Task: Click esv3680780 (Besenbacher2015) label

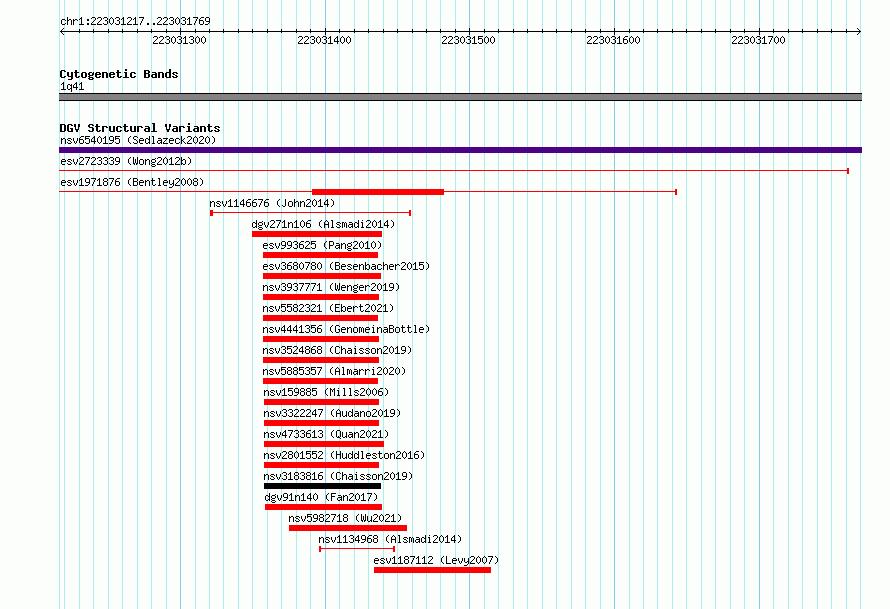Action: (346, 266)
